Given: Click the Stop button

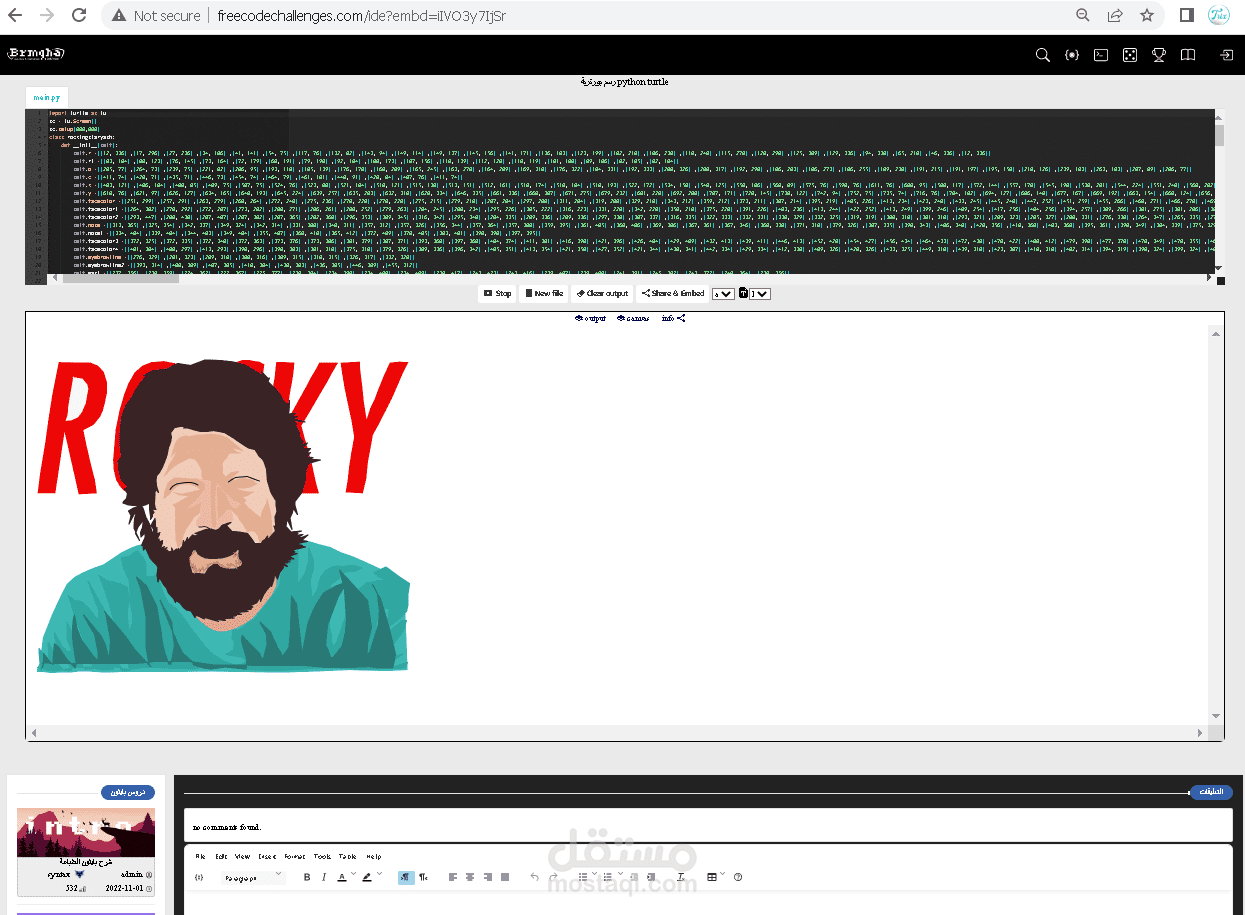Looking at the screenshot, I should click(x=497, y=294).
